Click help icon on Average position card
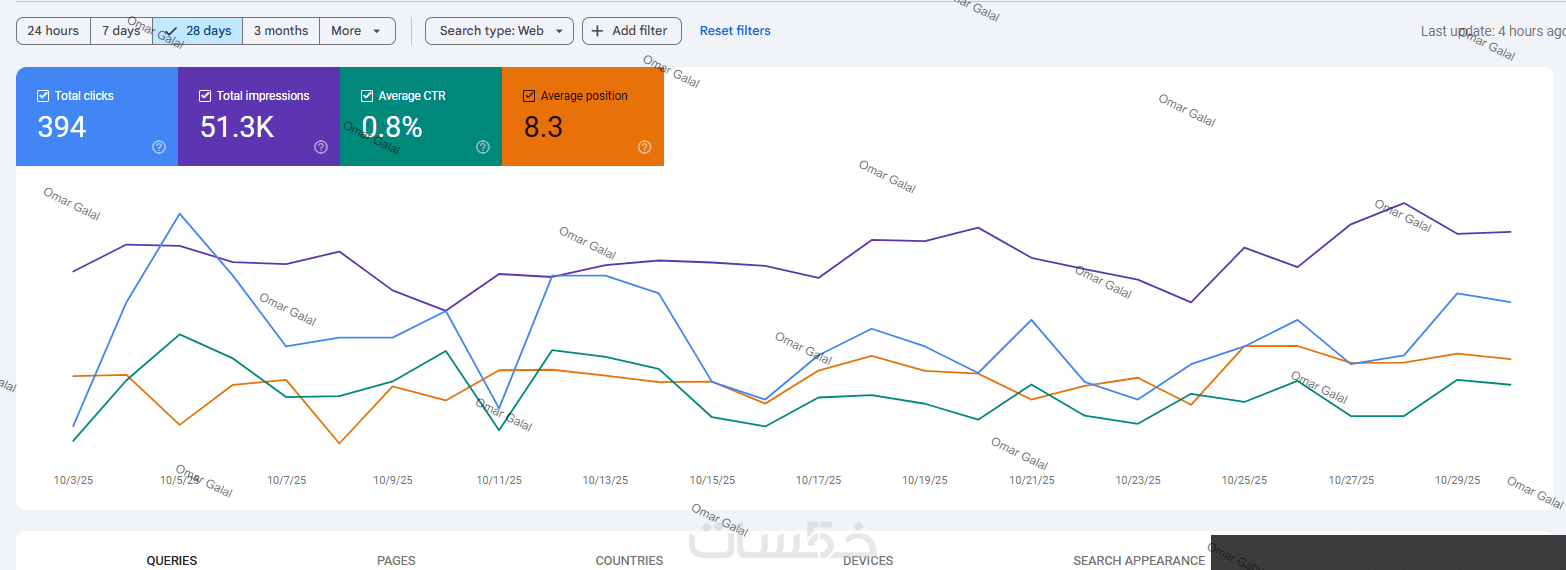Screen dimensions: 1566x570 [x=645, y=147]
